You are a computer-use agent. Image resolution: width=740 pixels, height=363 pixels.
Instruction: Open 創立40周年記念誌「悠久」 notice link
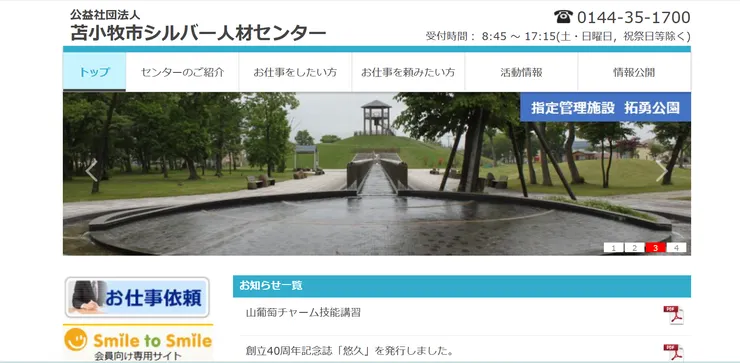350,351
